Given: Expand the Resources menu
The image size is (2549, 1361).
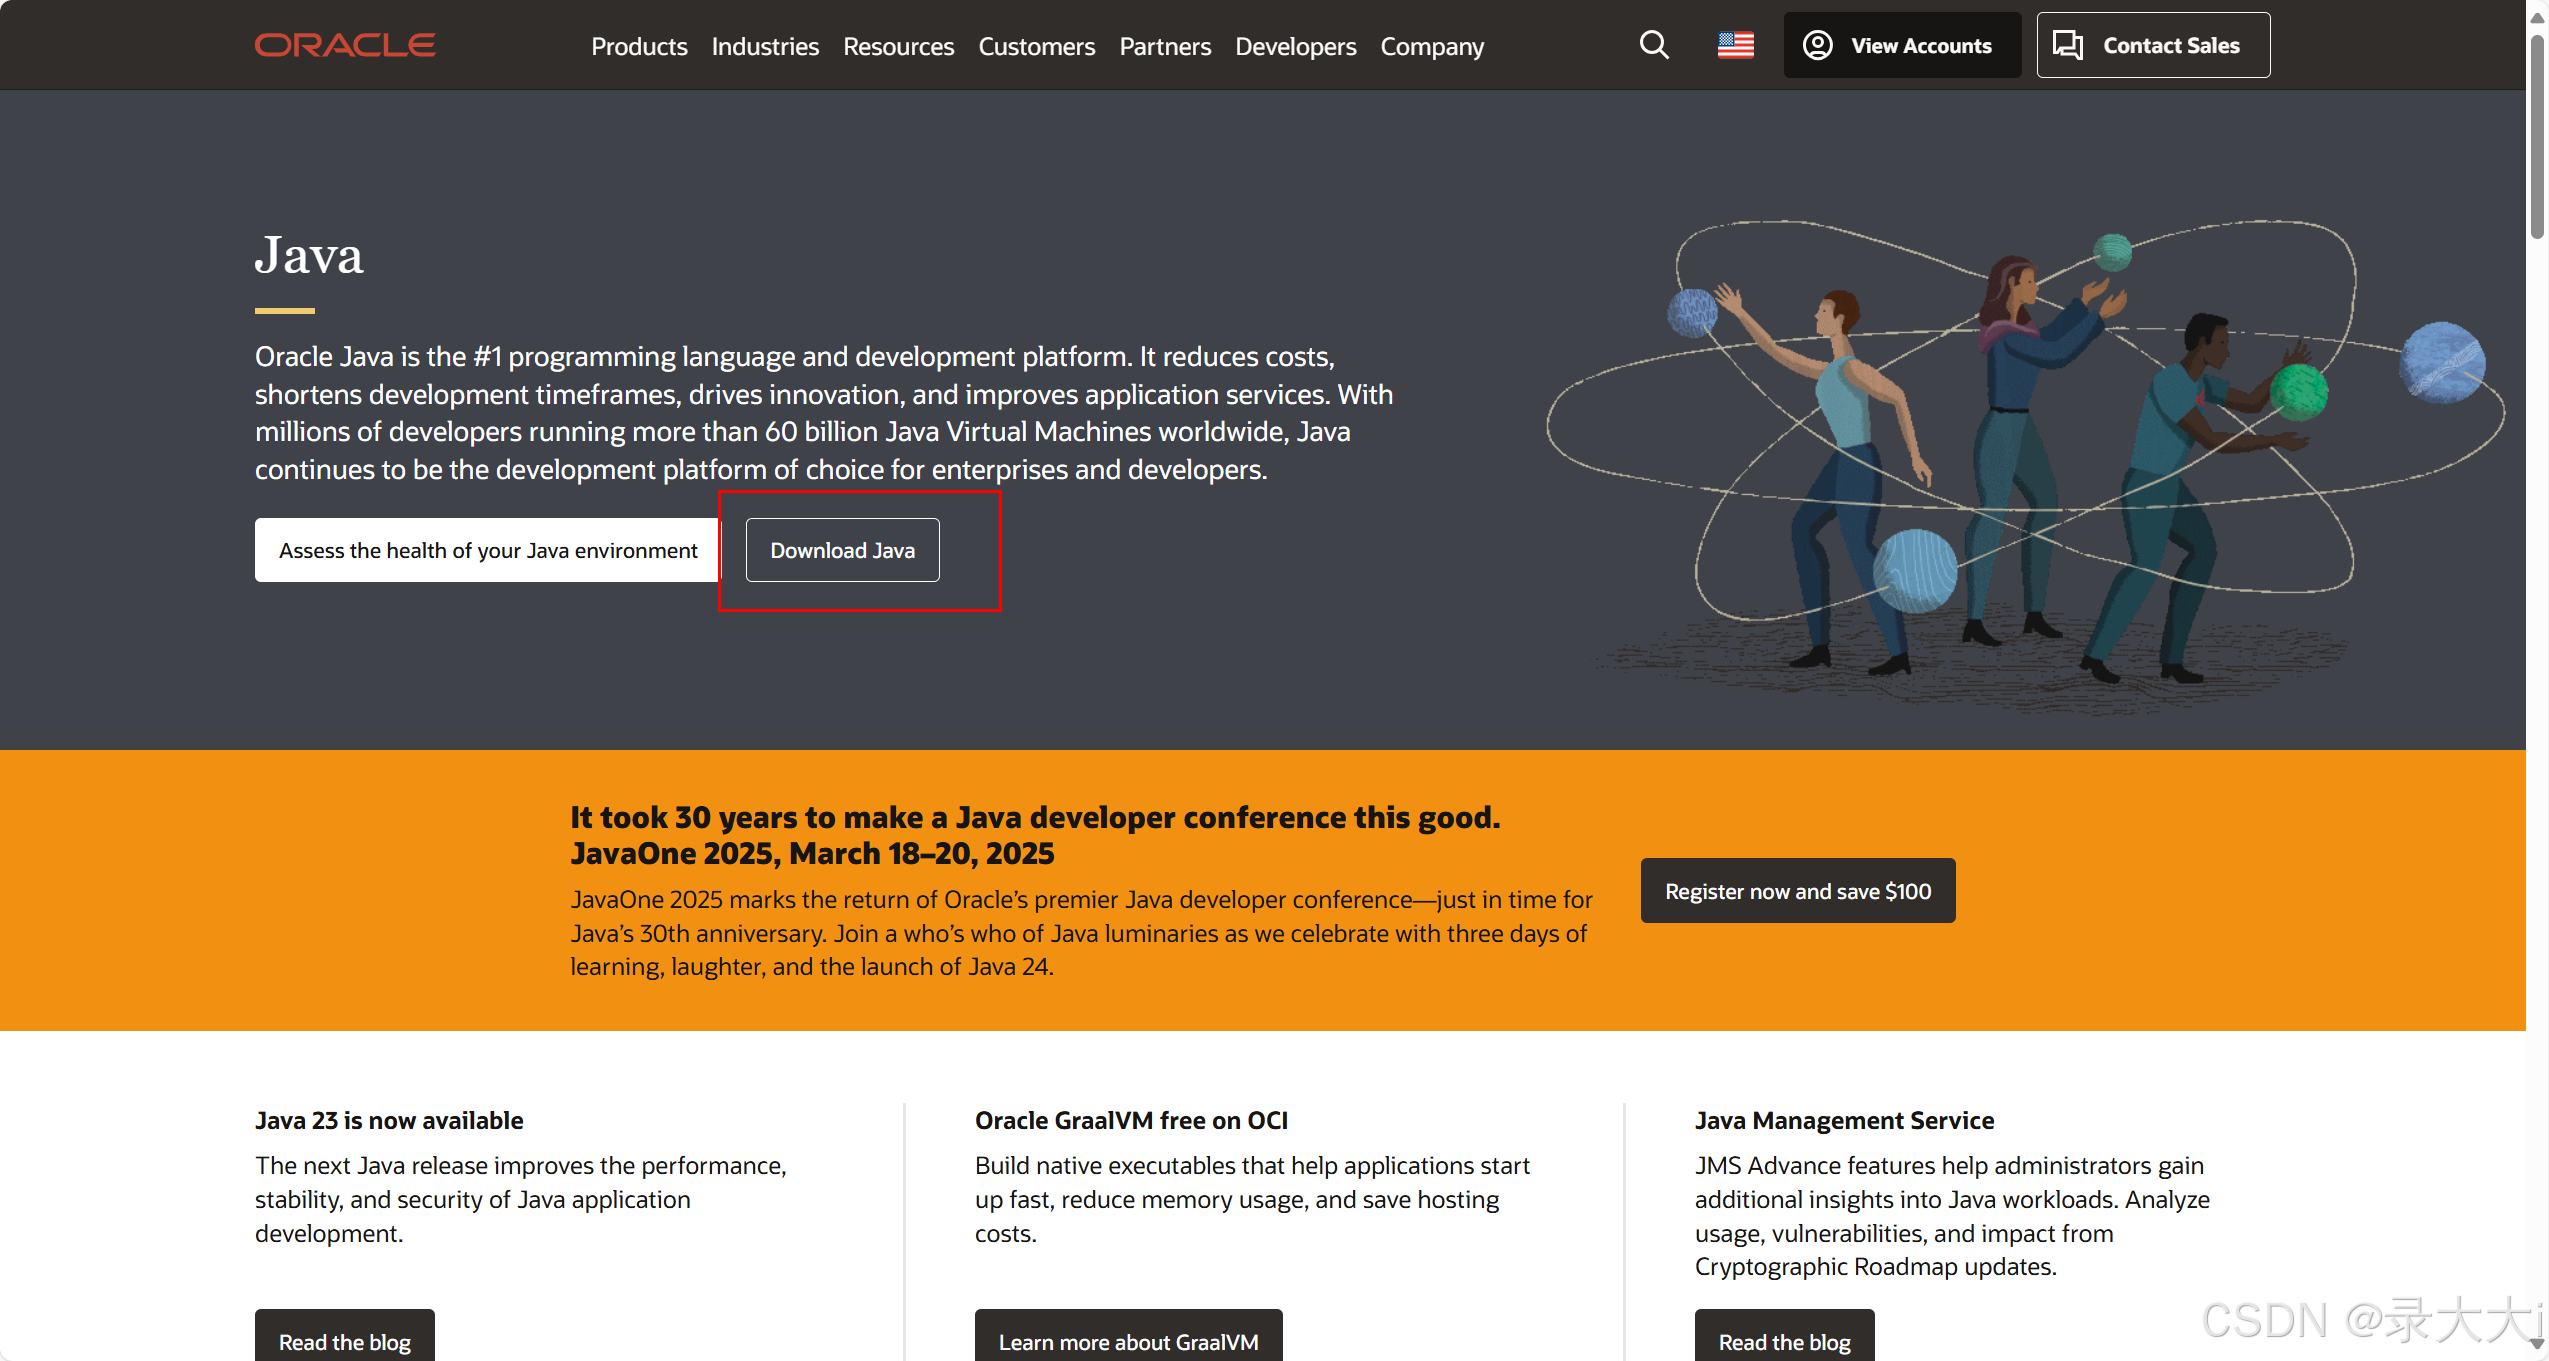Looking at the screenshot, I should click(898, 46).
